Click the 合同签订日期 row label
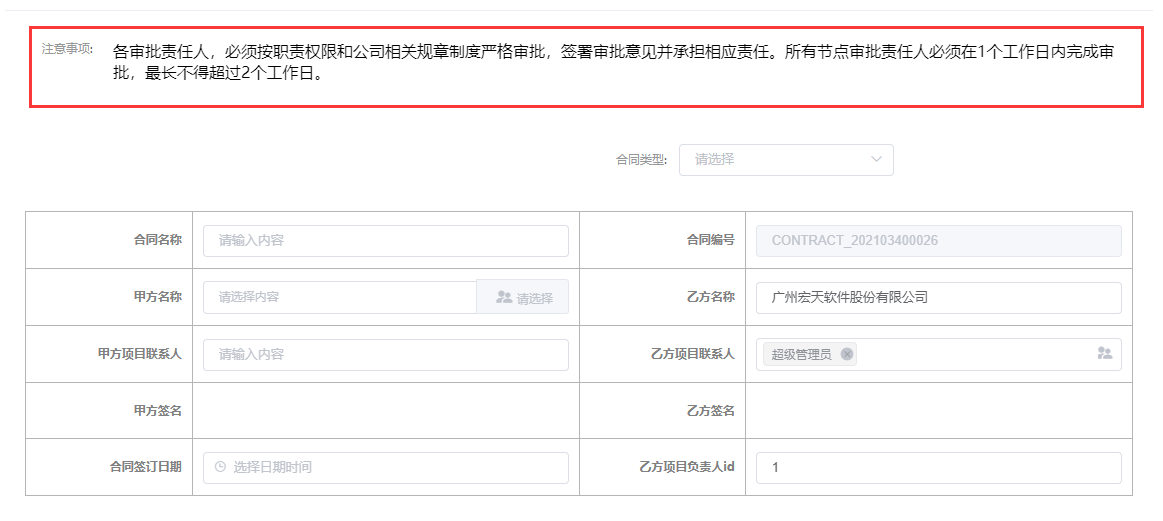1163x521 pixels. click(x=145, y=467)
